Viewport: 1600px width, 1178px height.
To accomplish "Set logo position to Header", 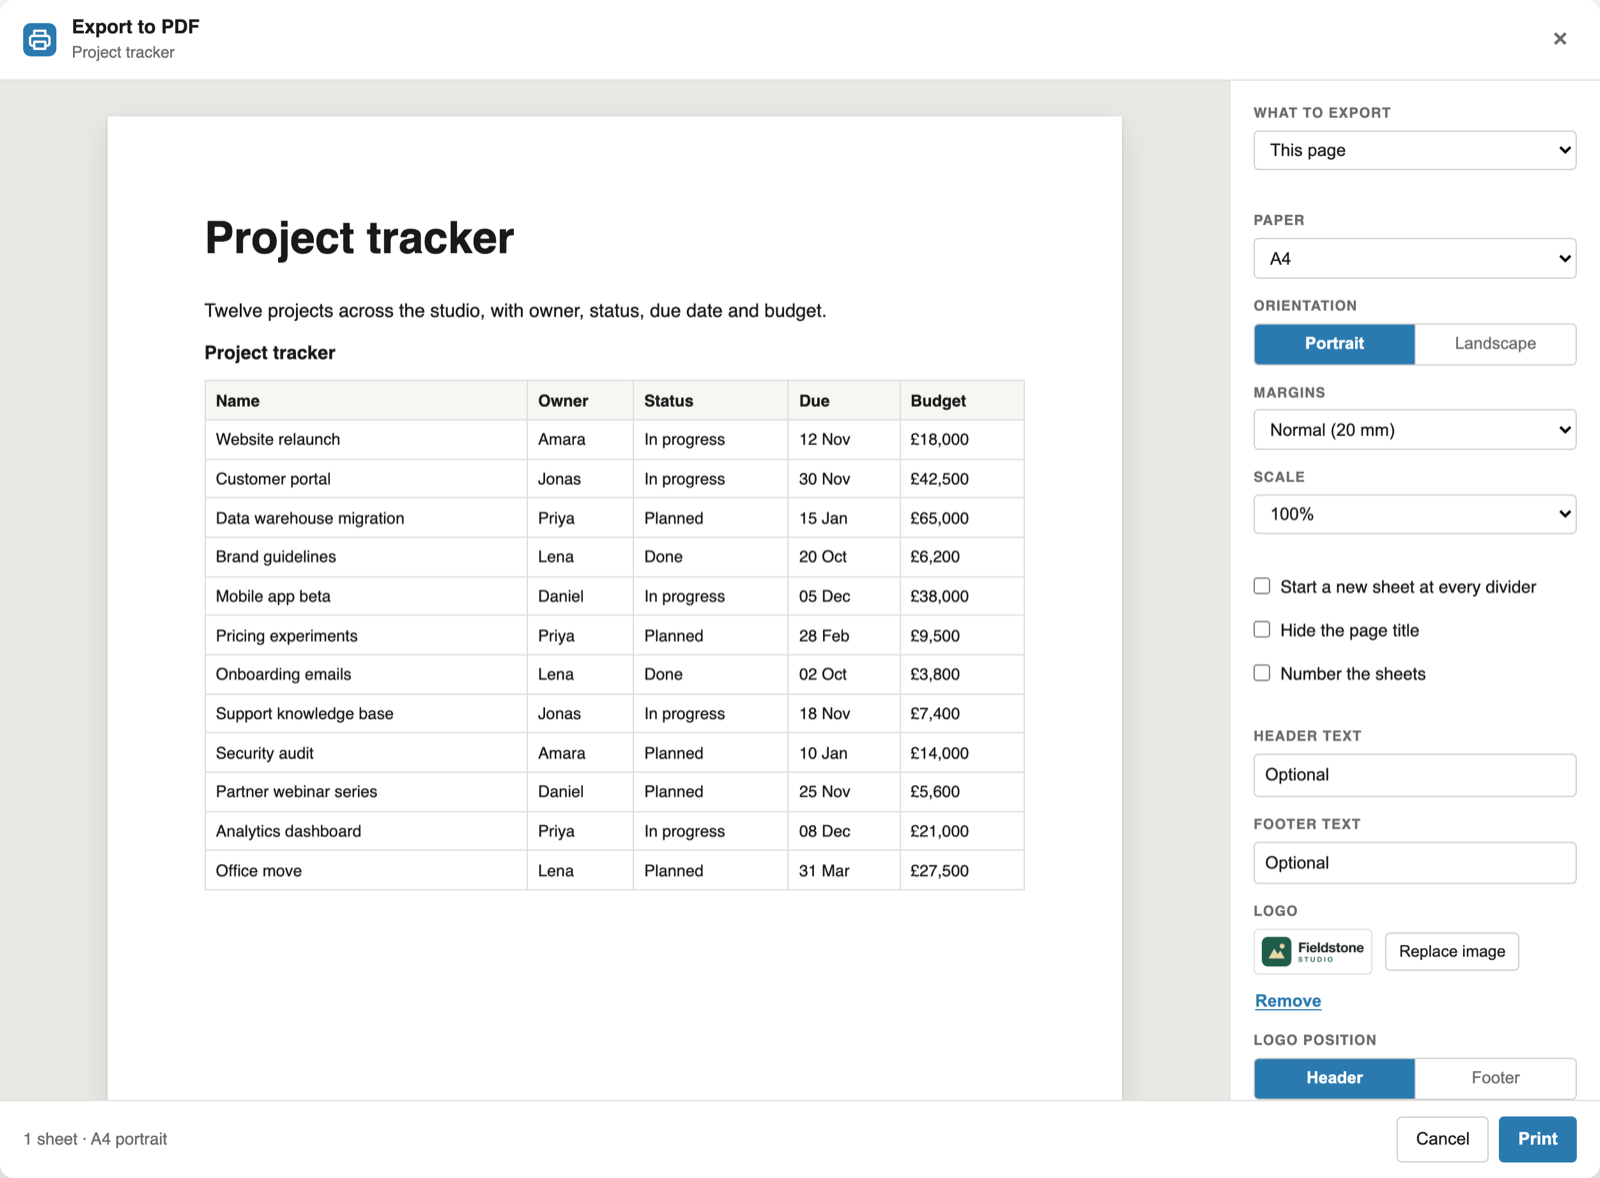I will (x=1334, y=1078).
